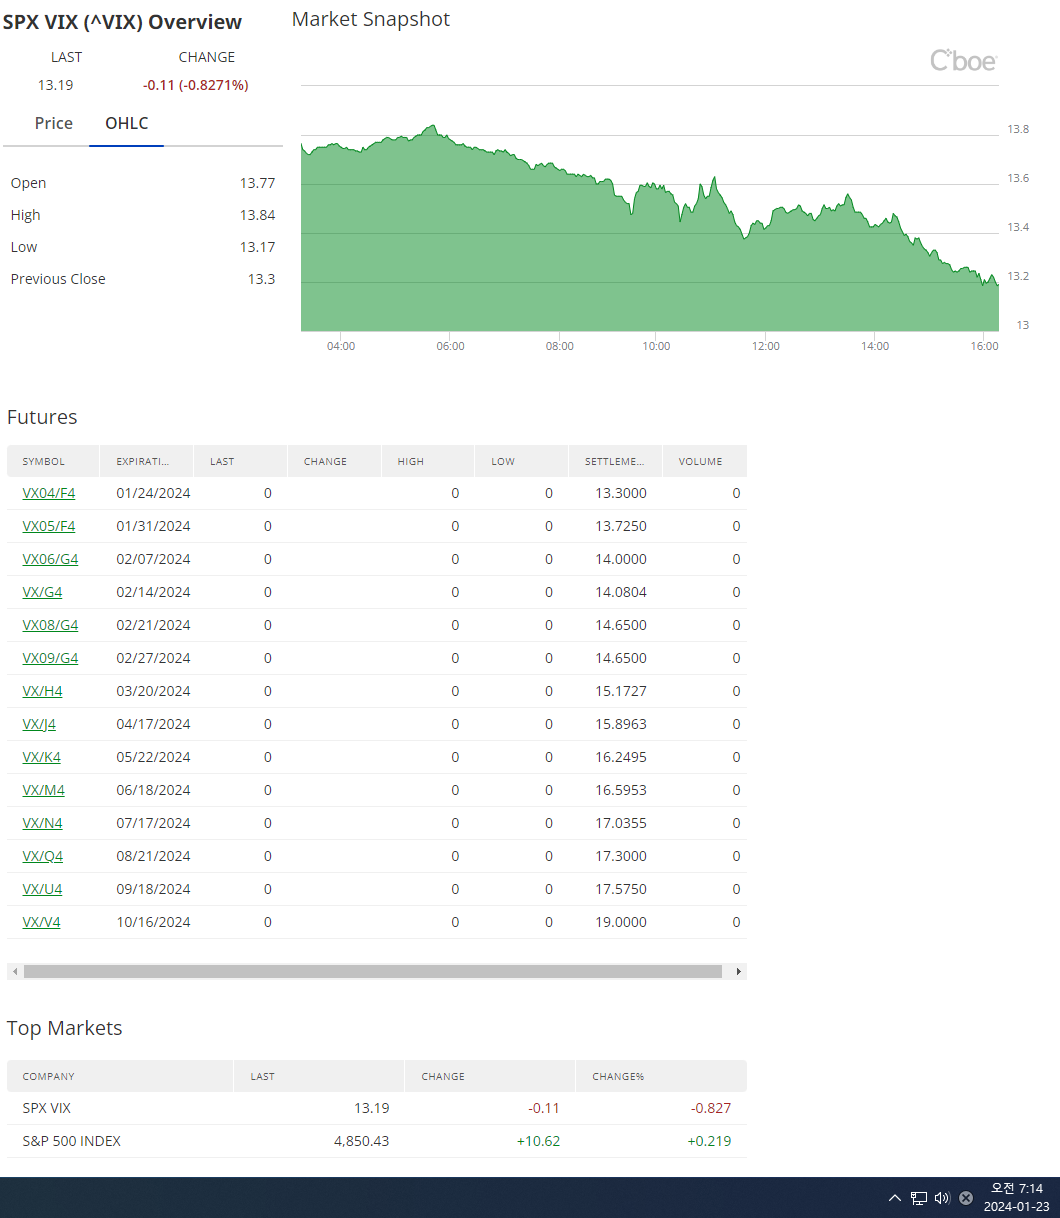Open the VX/H4 futures link
1060x1218 pixels.
click(42, 691)
